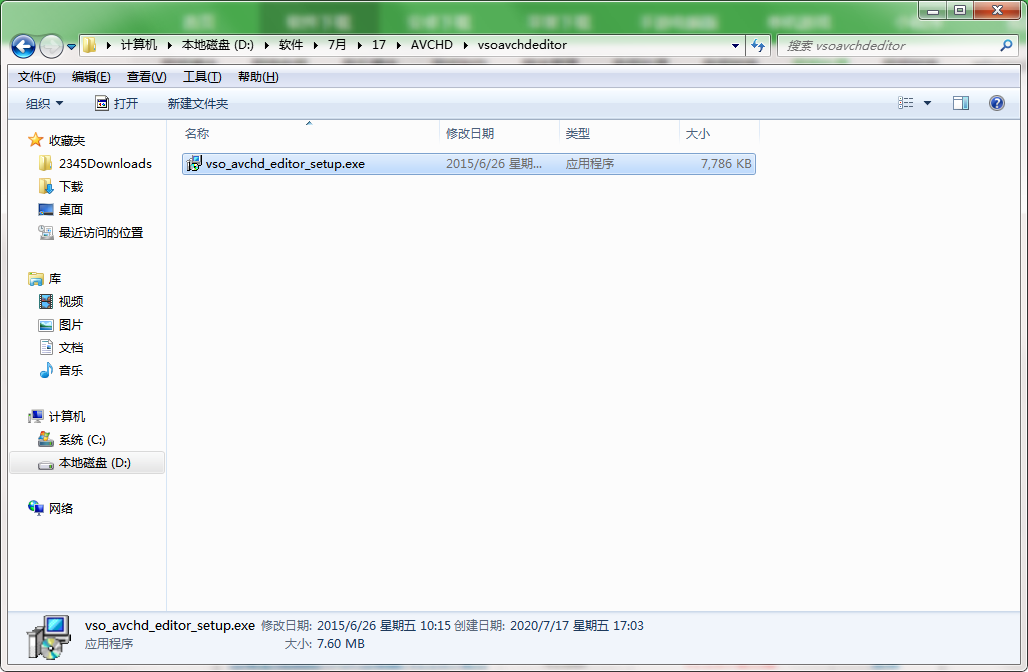This screenshot has width=1028, height=672.
Task: Click the 音乐 note icon
Action: tap(46, 370)
